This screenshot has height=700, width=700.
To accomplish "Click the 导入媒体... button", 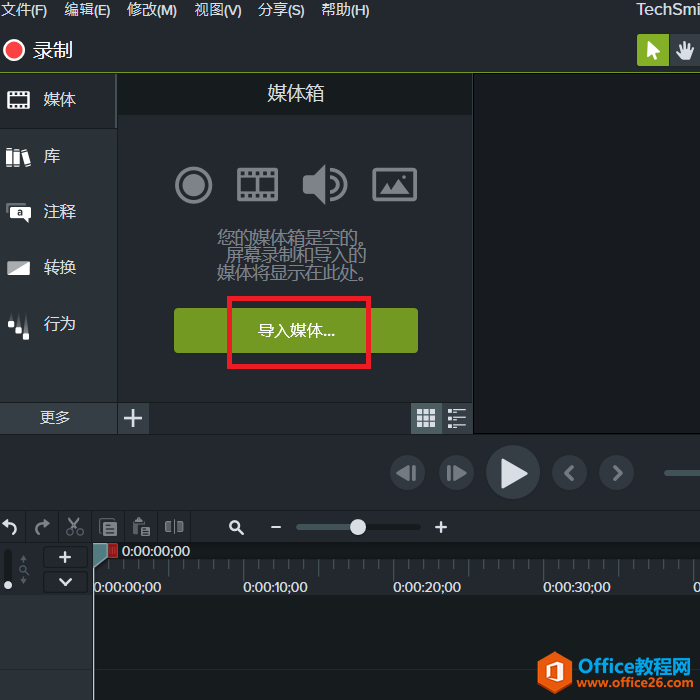I will pos(296,330).
